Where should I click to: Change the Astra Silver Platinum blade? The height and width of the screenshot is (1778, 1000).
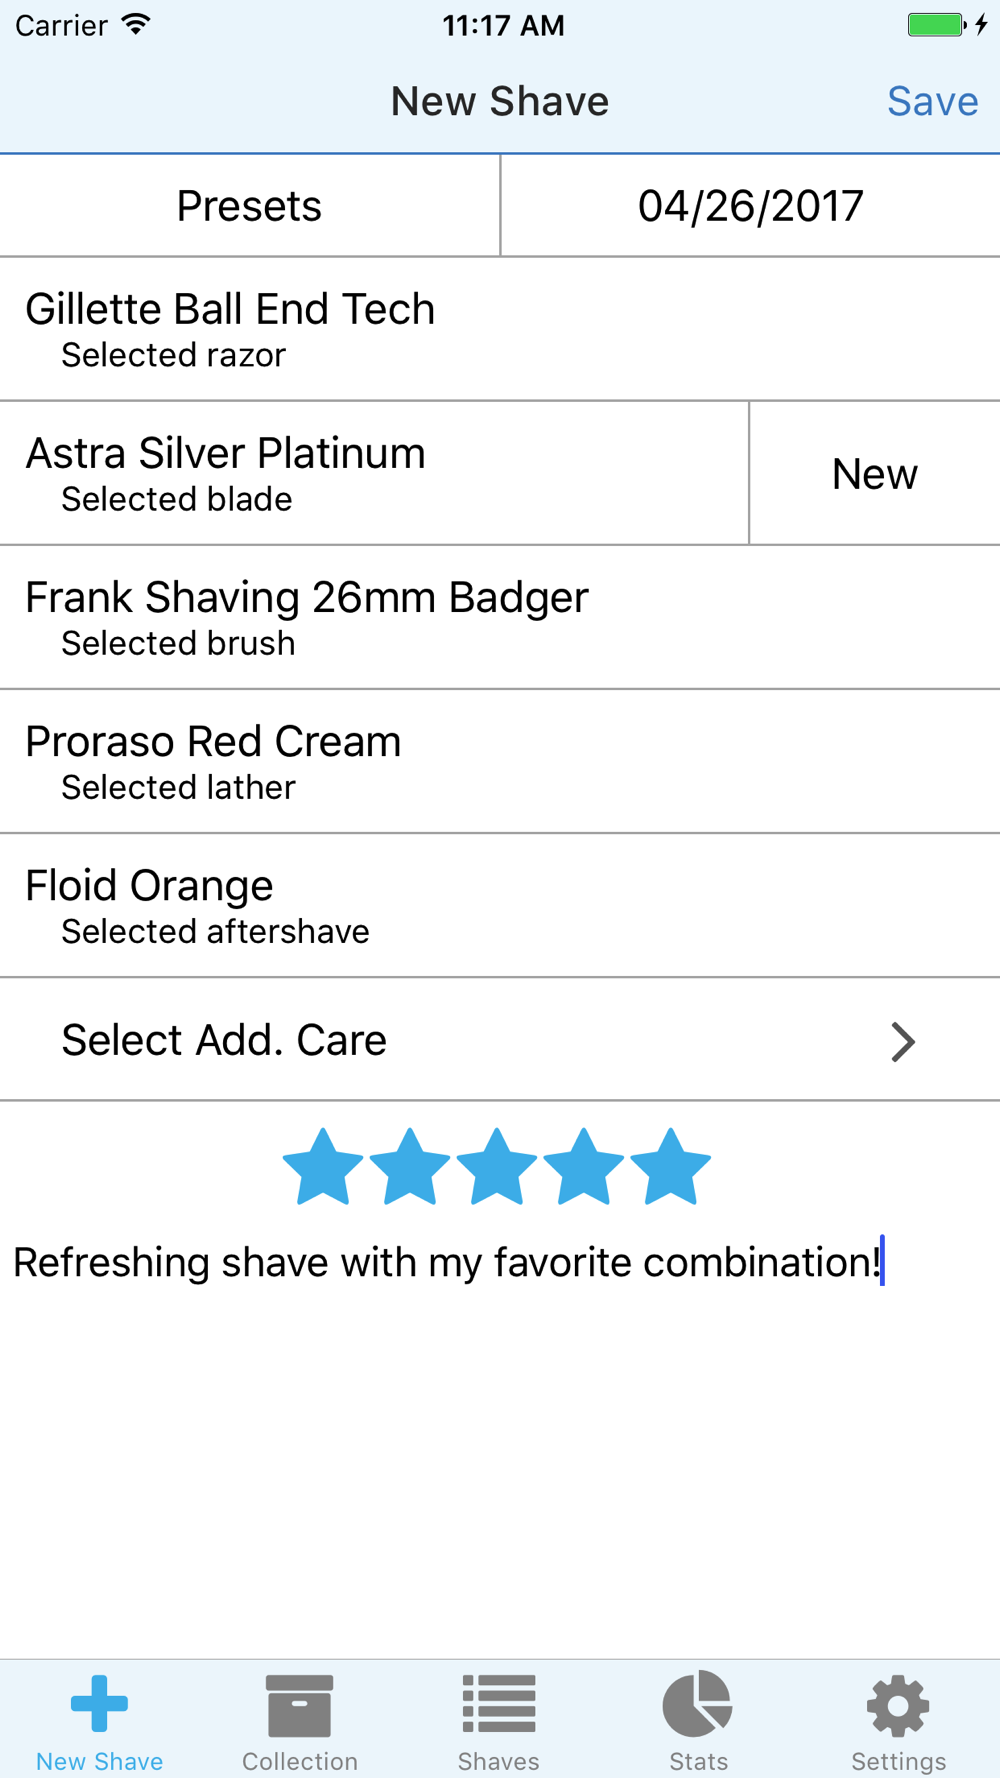click(374, 473)
